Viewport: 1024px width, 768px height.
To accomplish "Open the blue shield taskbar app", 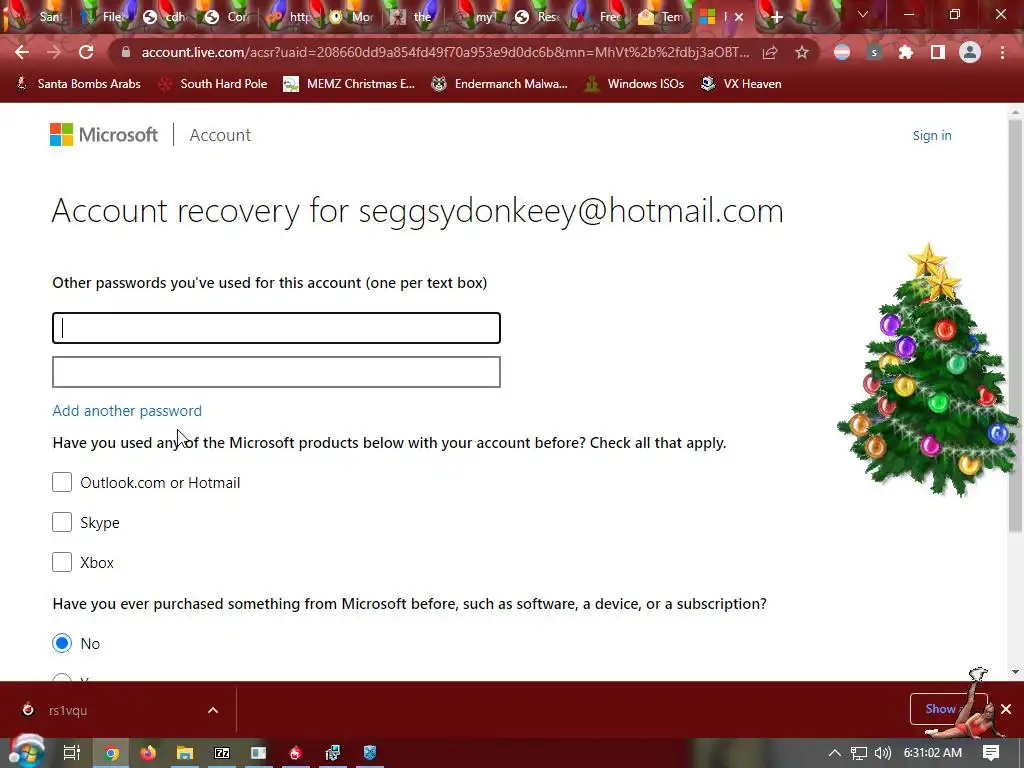I will click(370, 753).
